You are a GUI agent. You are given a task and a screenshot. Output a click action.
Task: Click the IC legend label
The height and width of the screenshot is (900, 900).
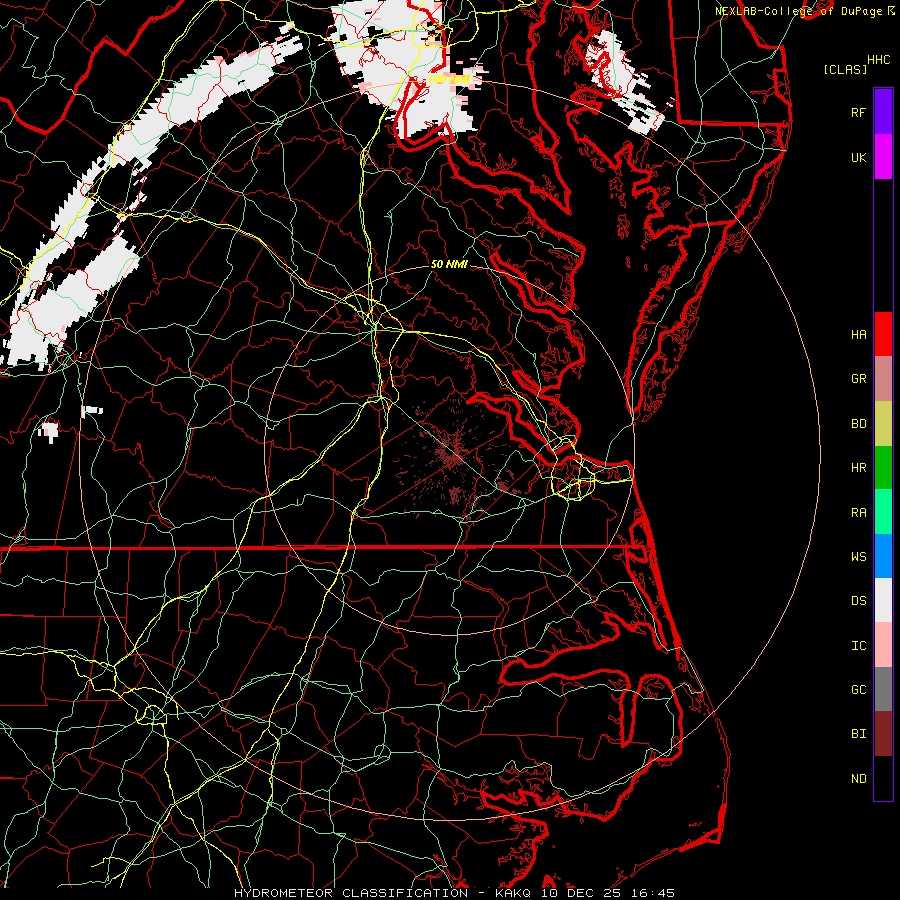click(859, 646)
